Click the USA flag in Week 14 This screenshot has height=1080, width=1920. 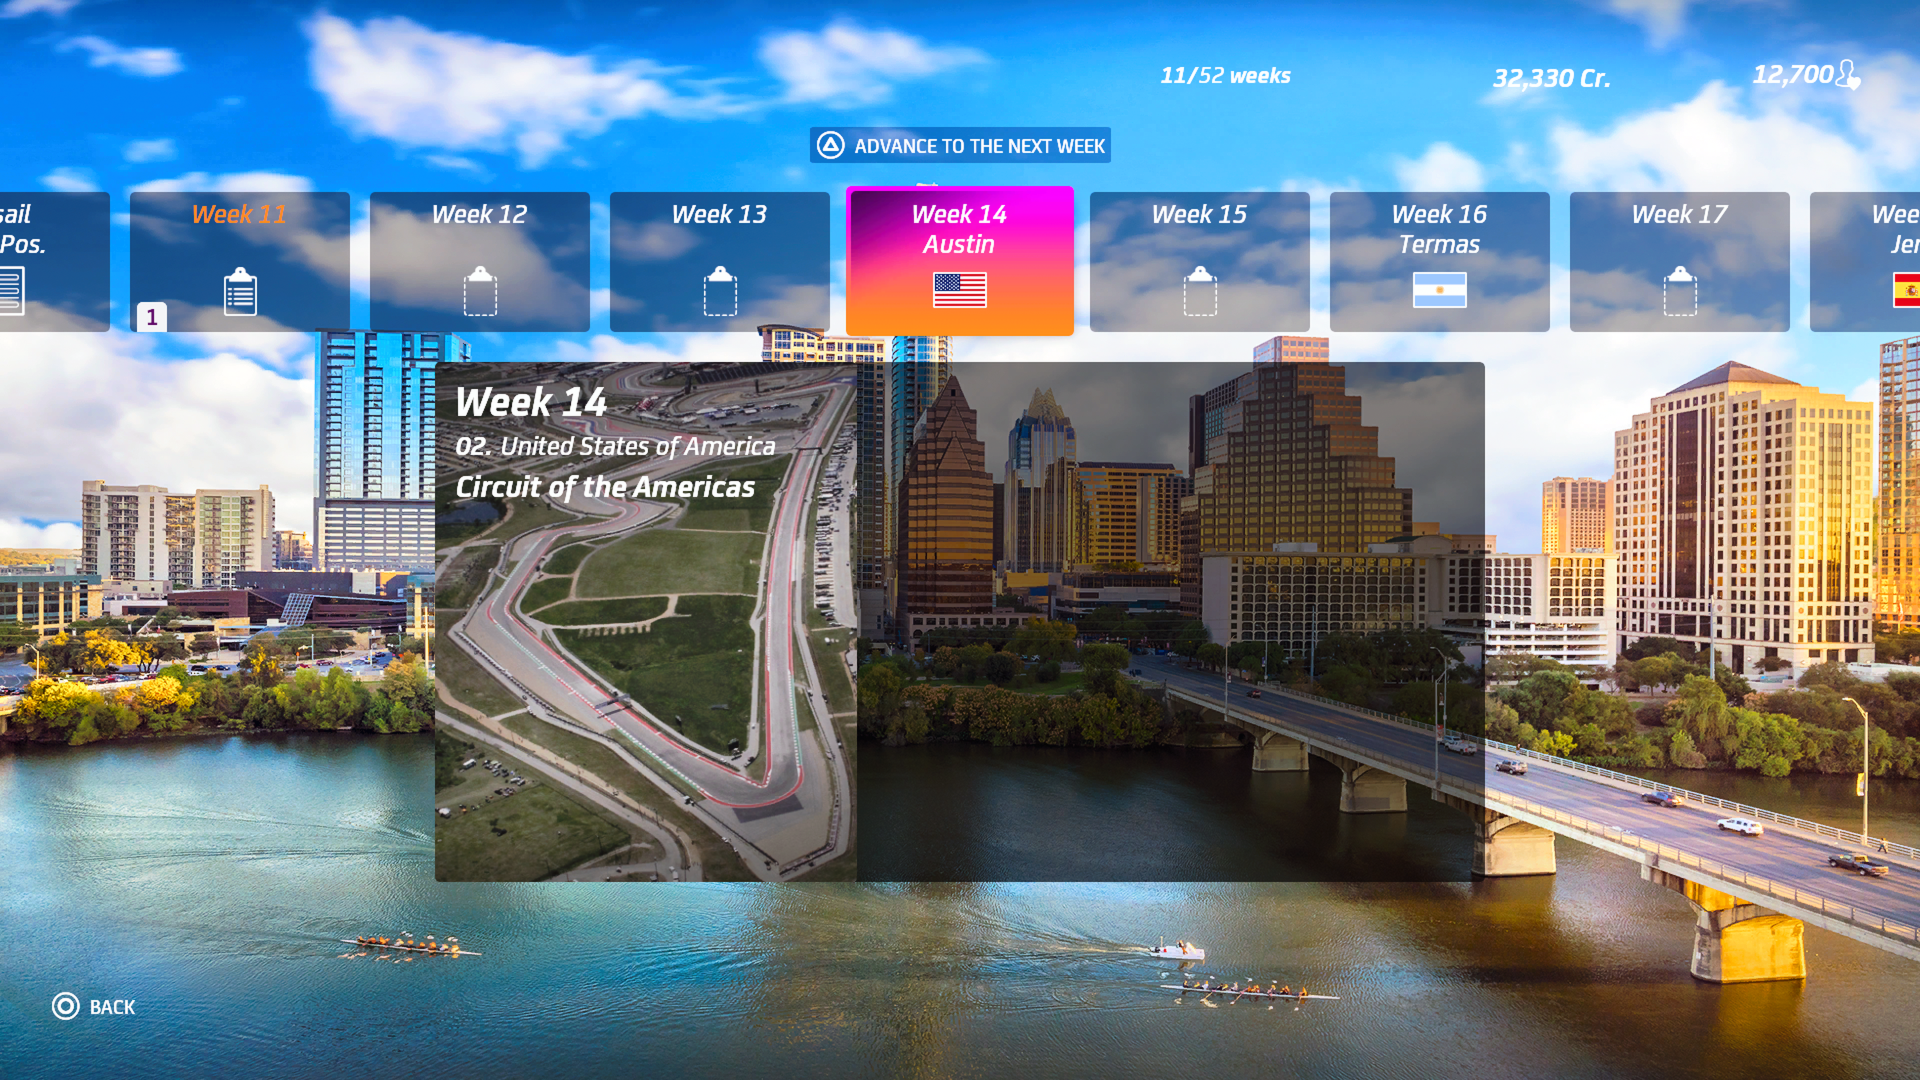click(x=960, y=290)
